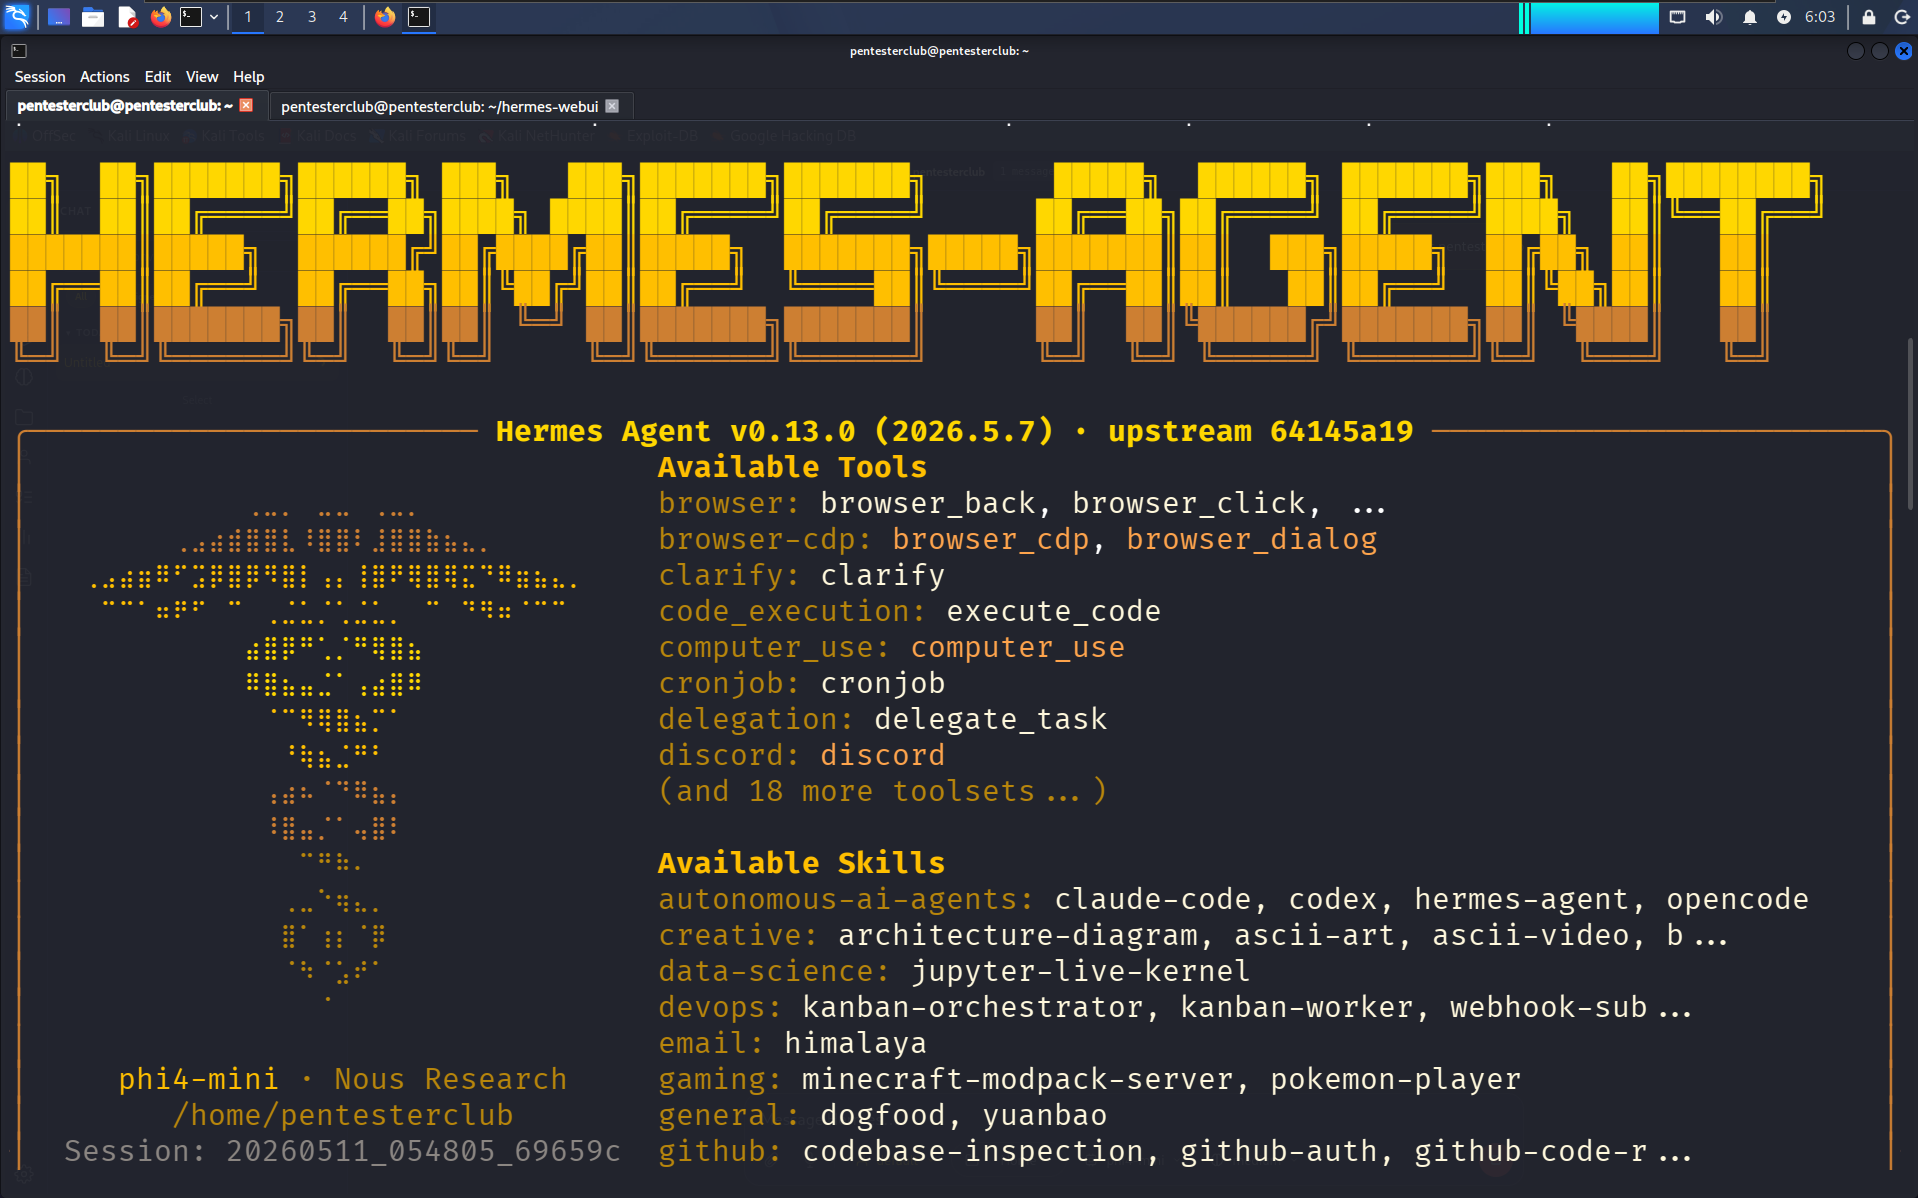Lock the screen with padlock icon
The height and width of the screenshot is (1198, 1918).
1868,16
